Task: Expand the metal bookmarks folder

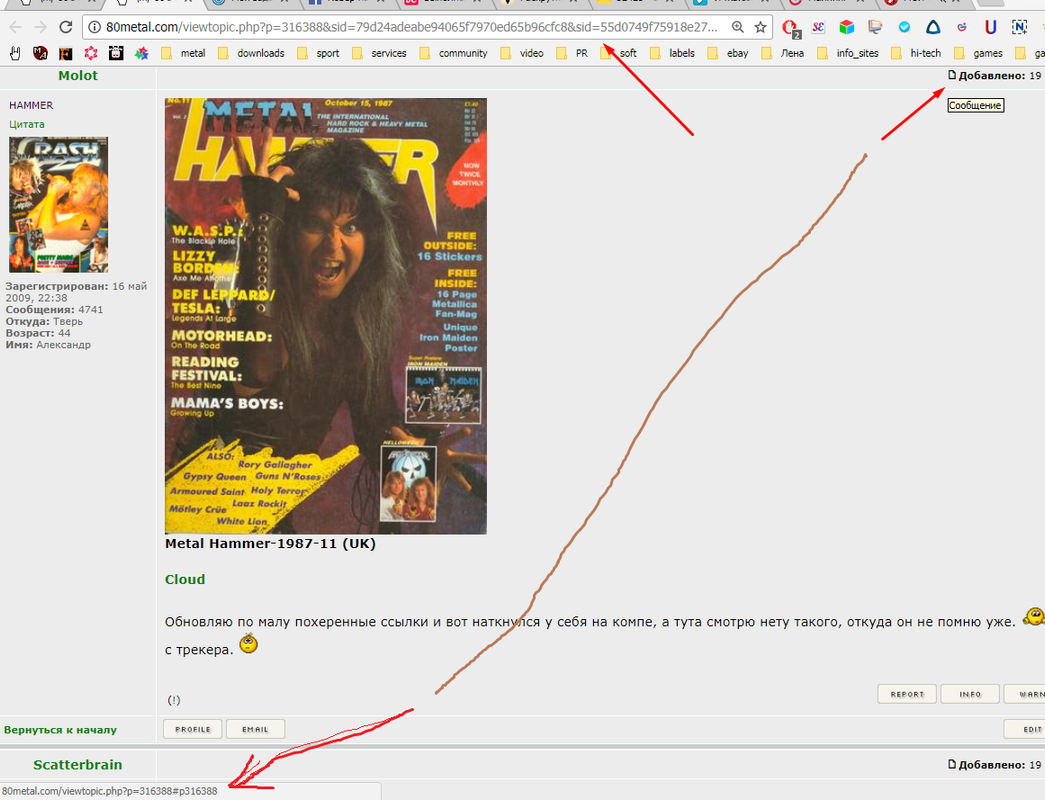Action: (x=183, y=53)
